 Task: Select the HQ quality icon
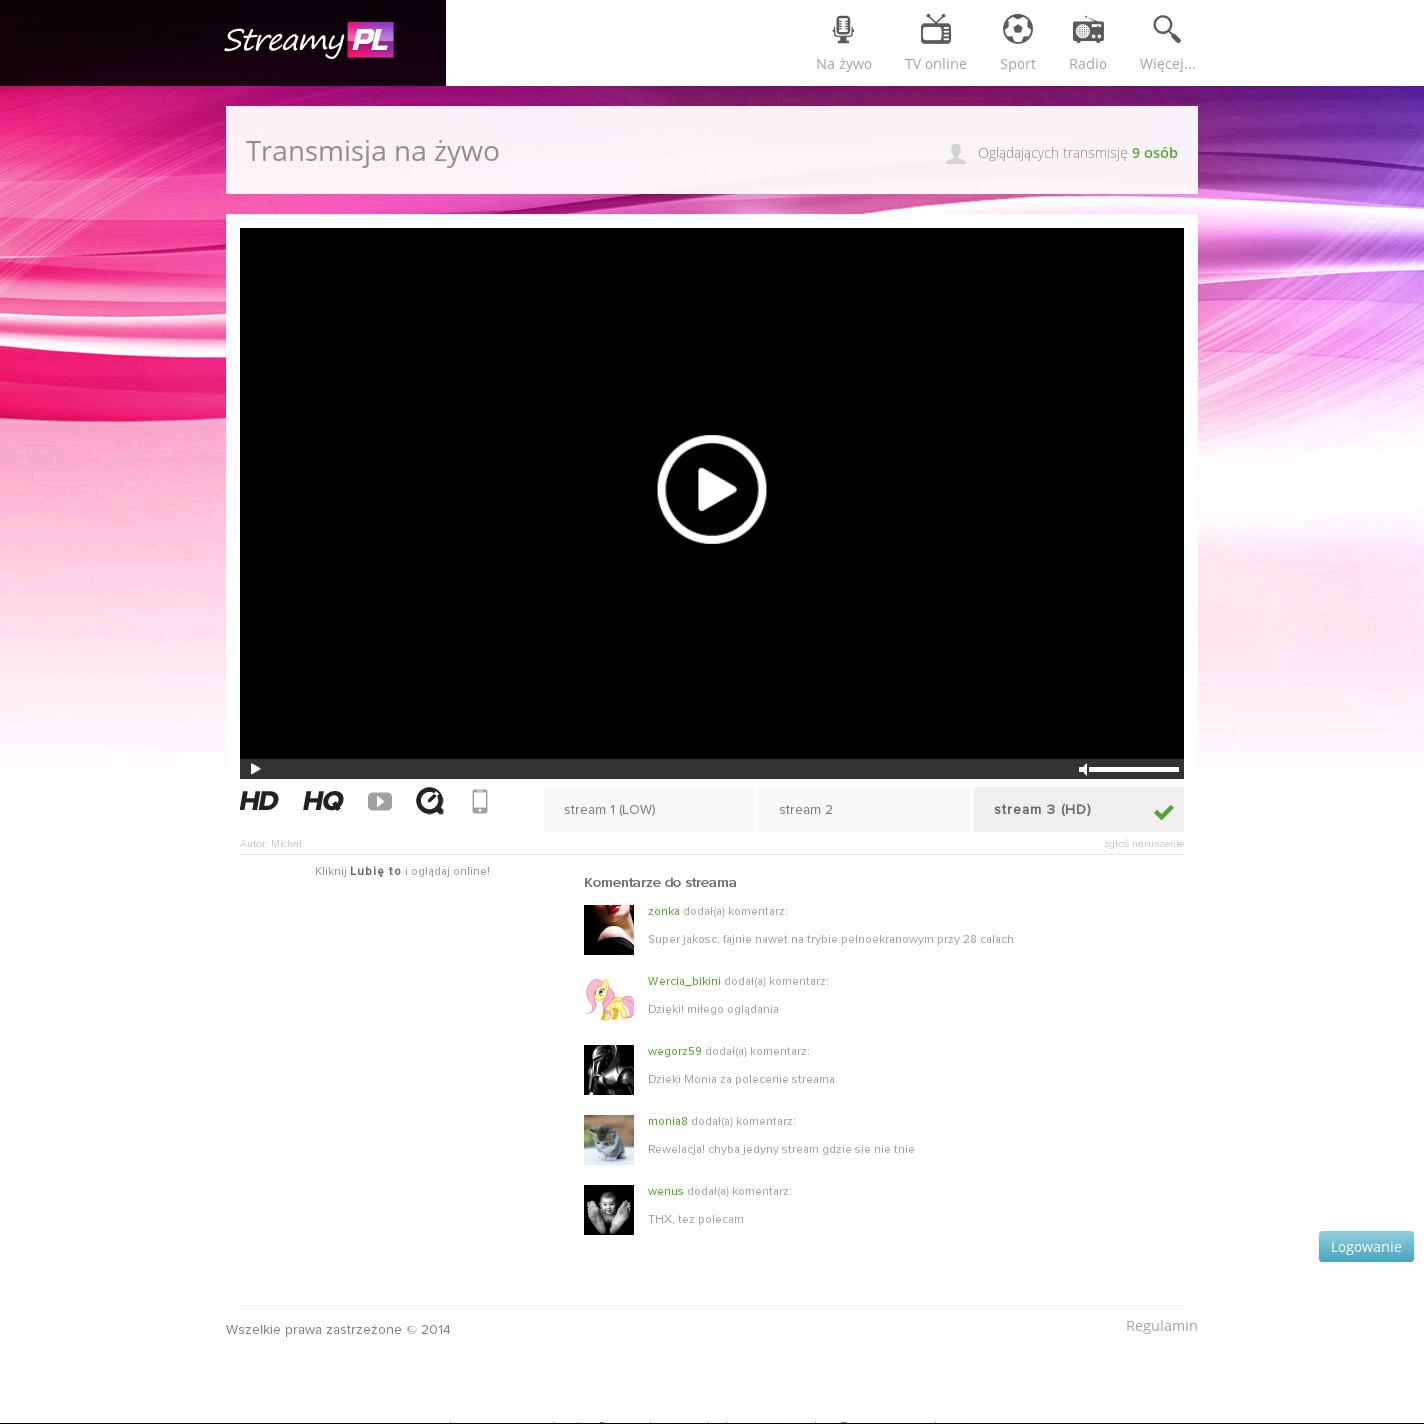(323, 801)
